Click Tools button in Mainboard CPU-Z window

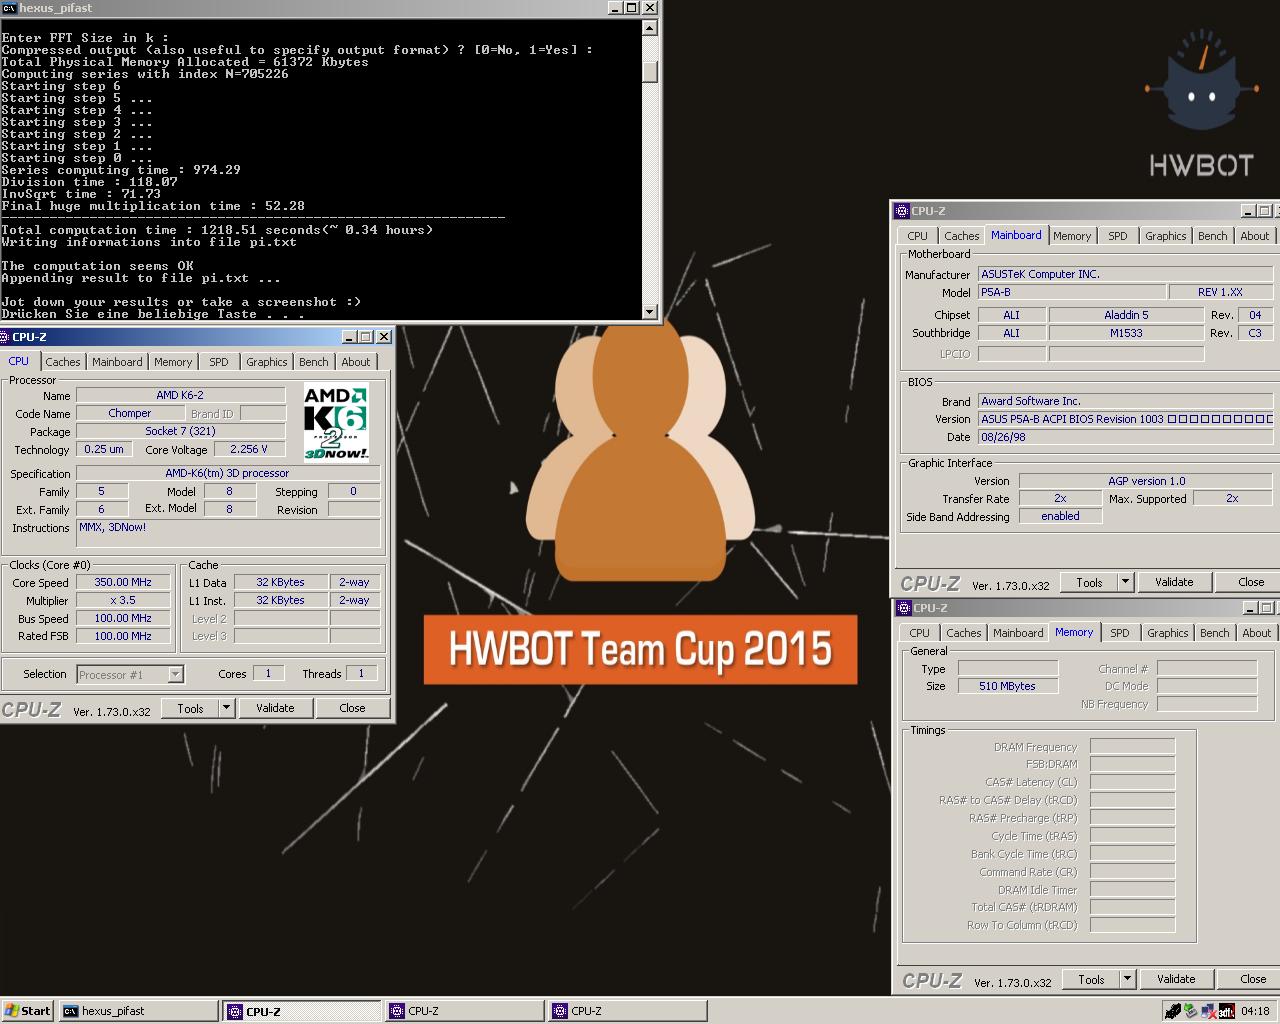point(1089,582)
